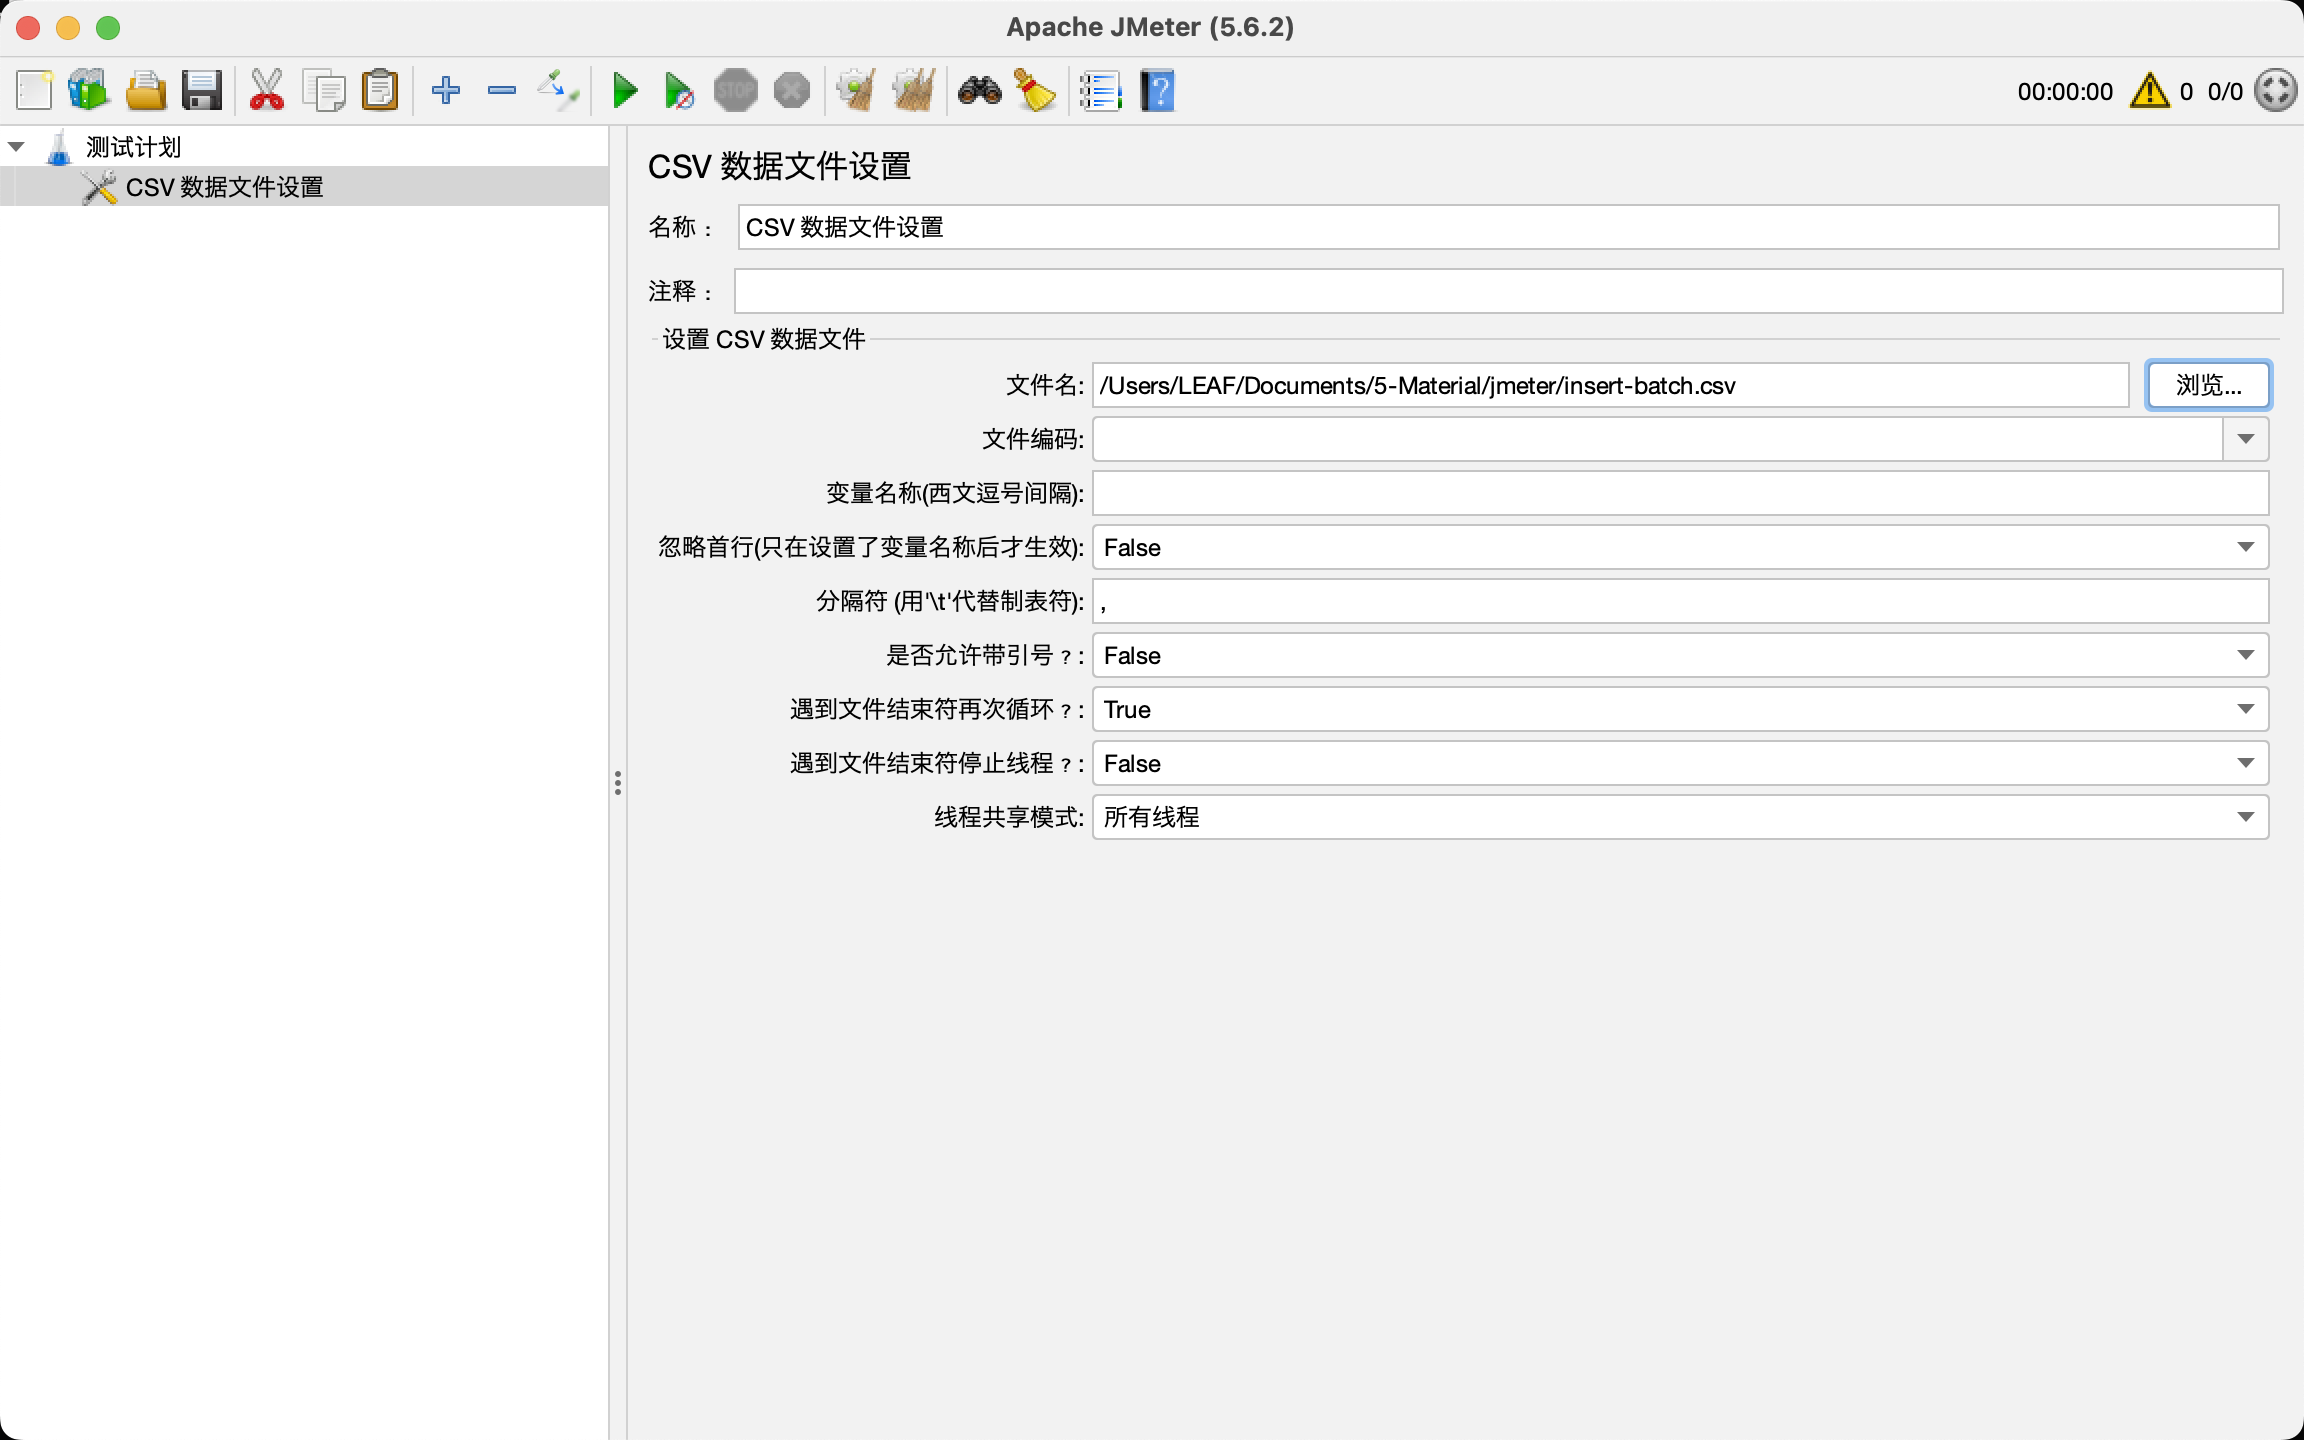Click the Cut scissors icon
The width and height of the screenshot is (2304, 1440).
click(266, 91)
